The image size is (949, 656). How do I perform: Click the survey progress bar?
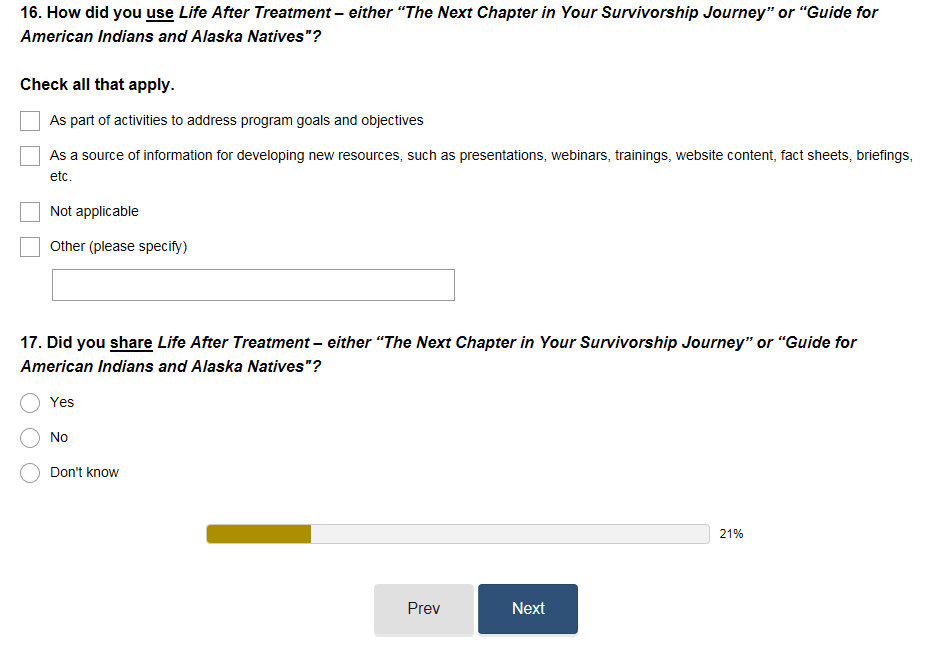click(457, 534)
